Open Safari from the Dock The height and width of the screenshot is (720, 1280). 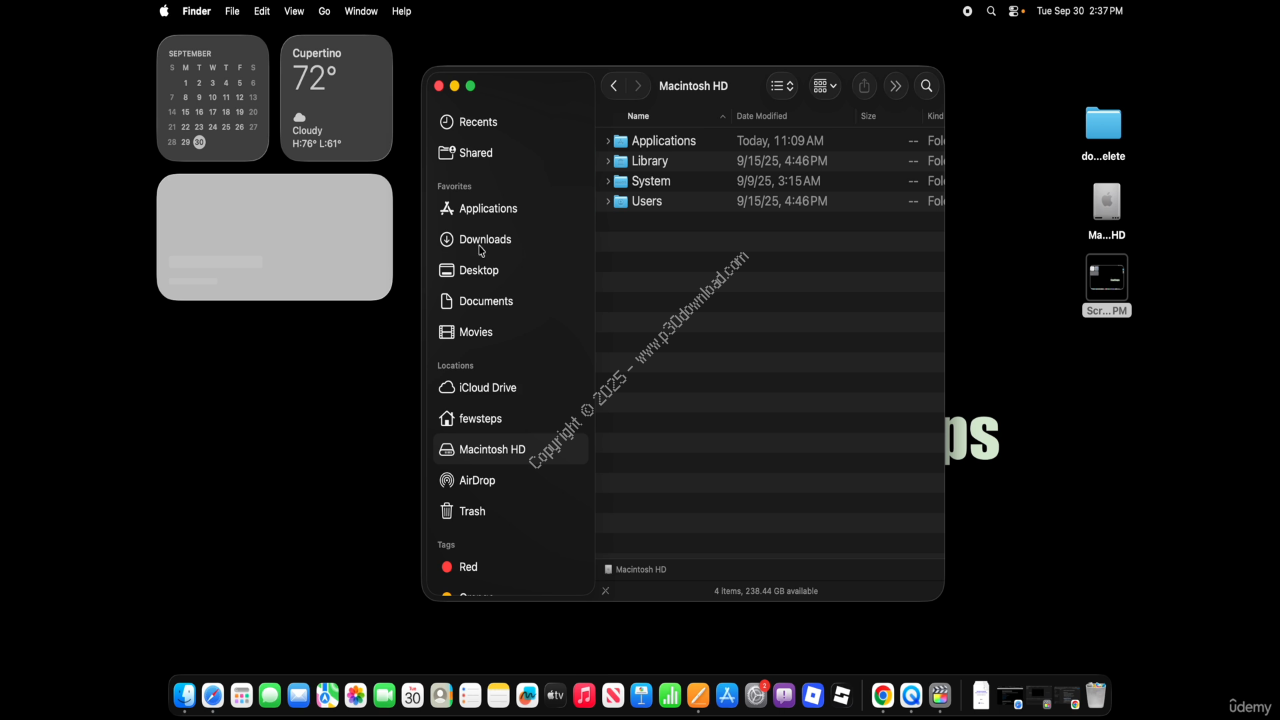click(212, 695)
